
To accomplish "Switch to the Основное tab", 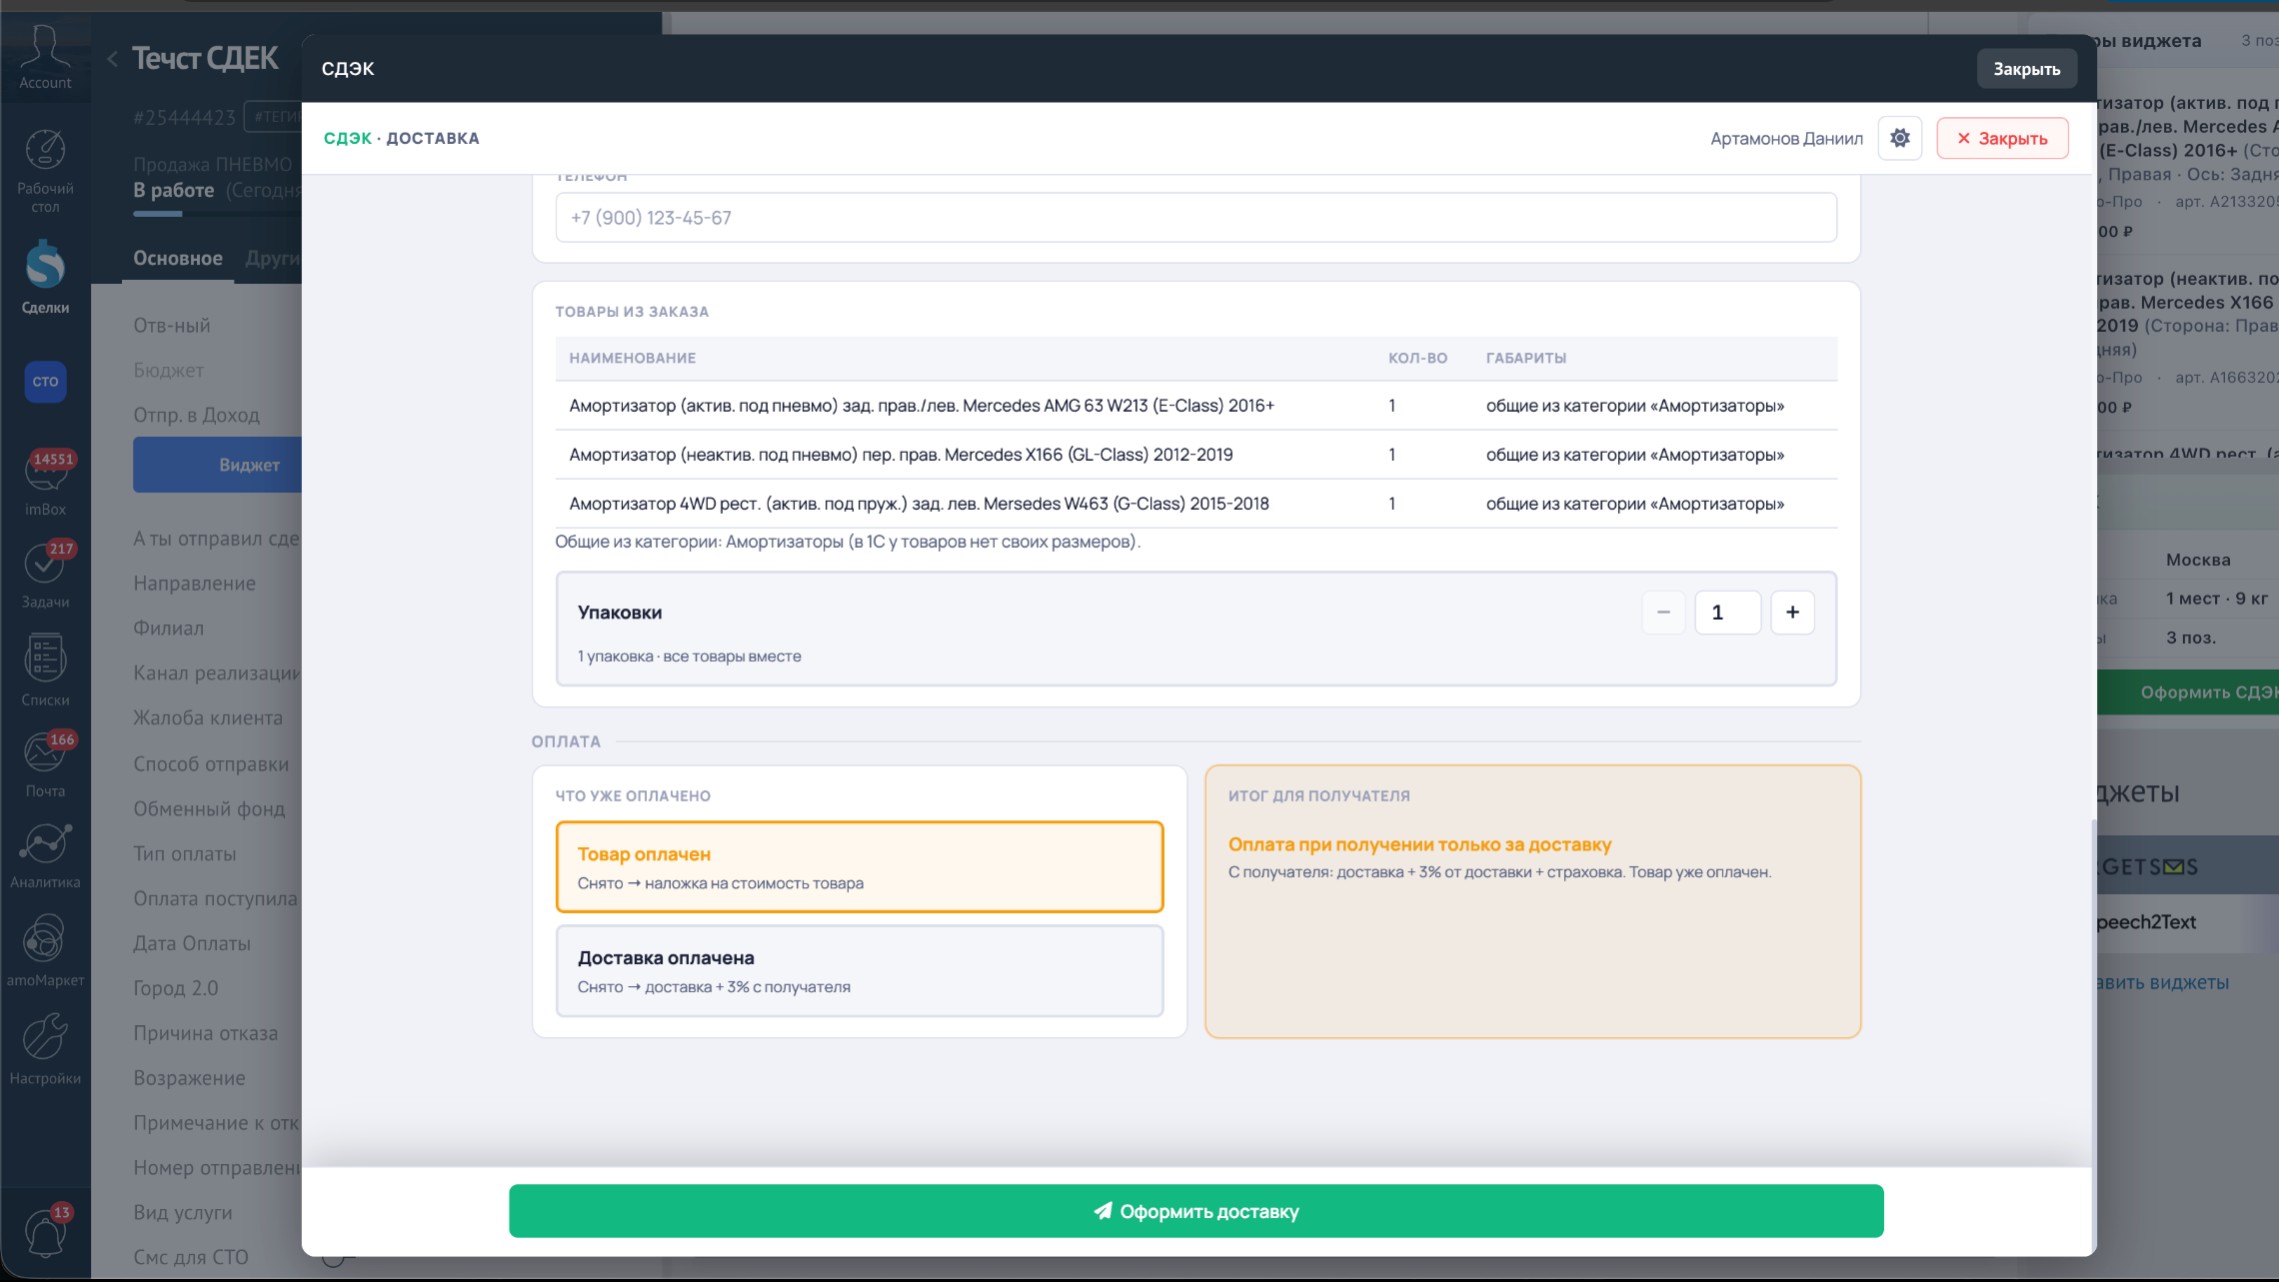I will (x=178, y=258).
